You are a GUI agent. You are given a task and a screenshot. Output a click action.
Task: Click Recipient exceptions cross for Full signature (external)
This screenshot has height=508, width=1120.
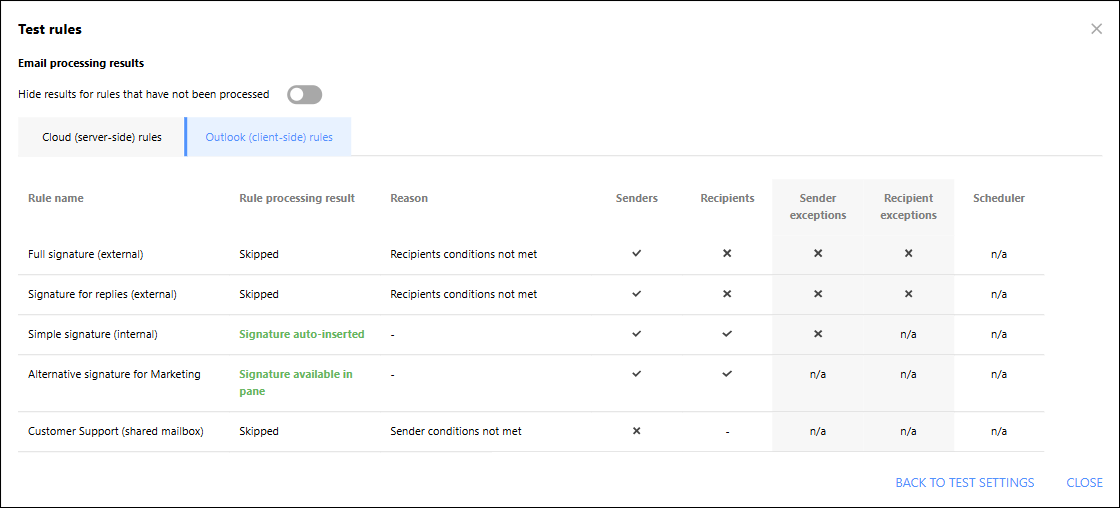(909, 254)
